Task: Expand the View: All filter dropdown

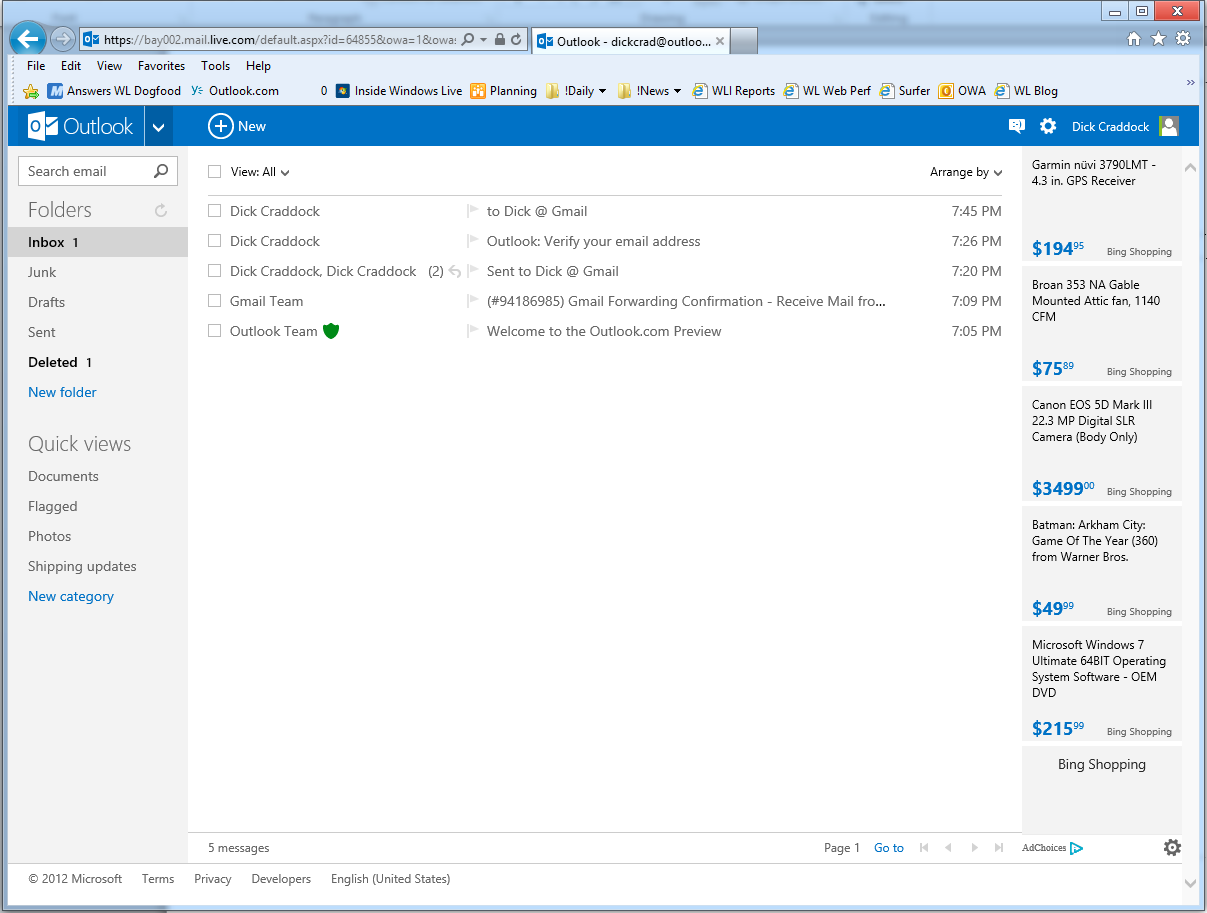Action: [x=261, y=172]
